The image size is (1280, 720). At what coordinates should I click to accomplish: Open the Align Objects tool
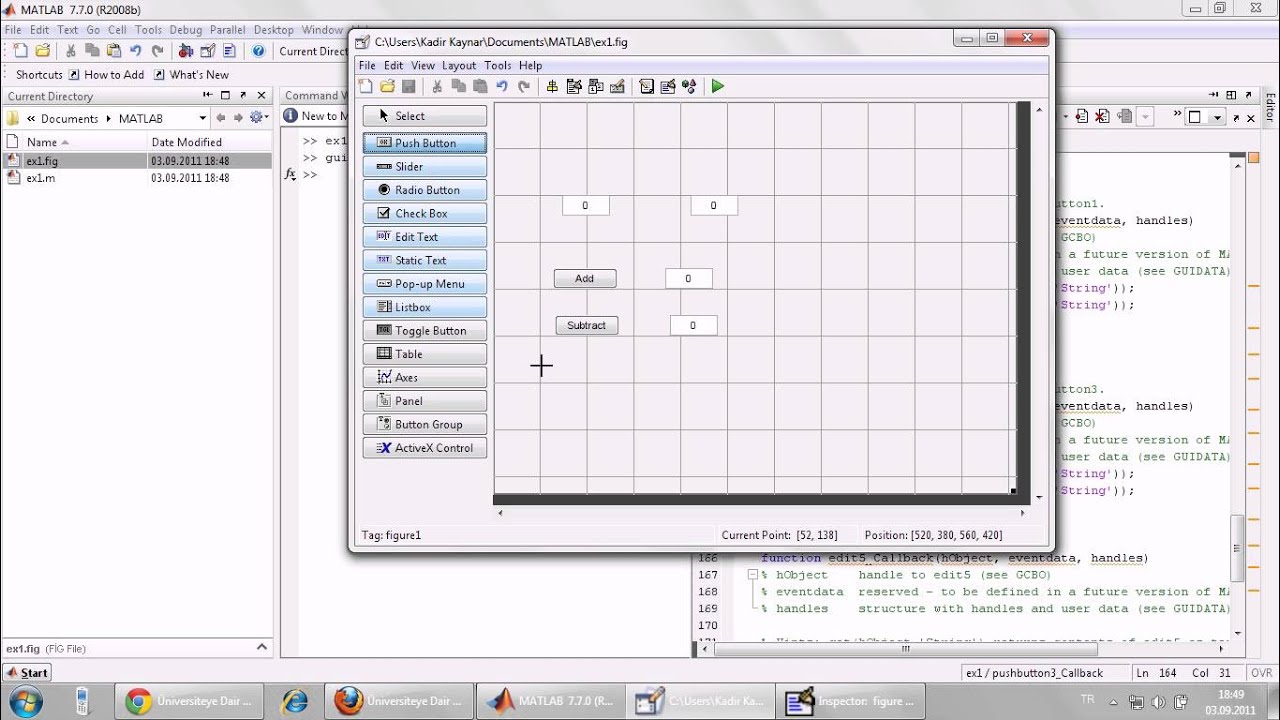coord(552,87)
